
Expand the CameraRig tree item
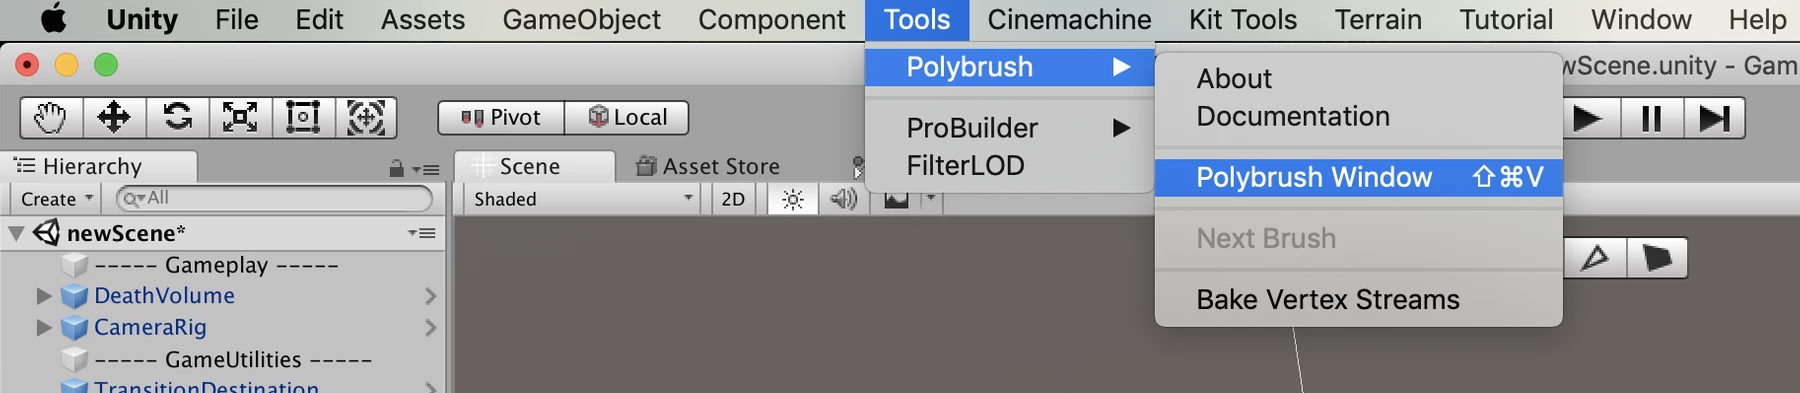[x=43, y=327]
